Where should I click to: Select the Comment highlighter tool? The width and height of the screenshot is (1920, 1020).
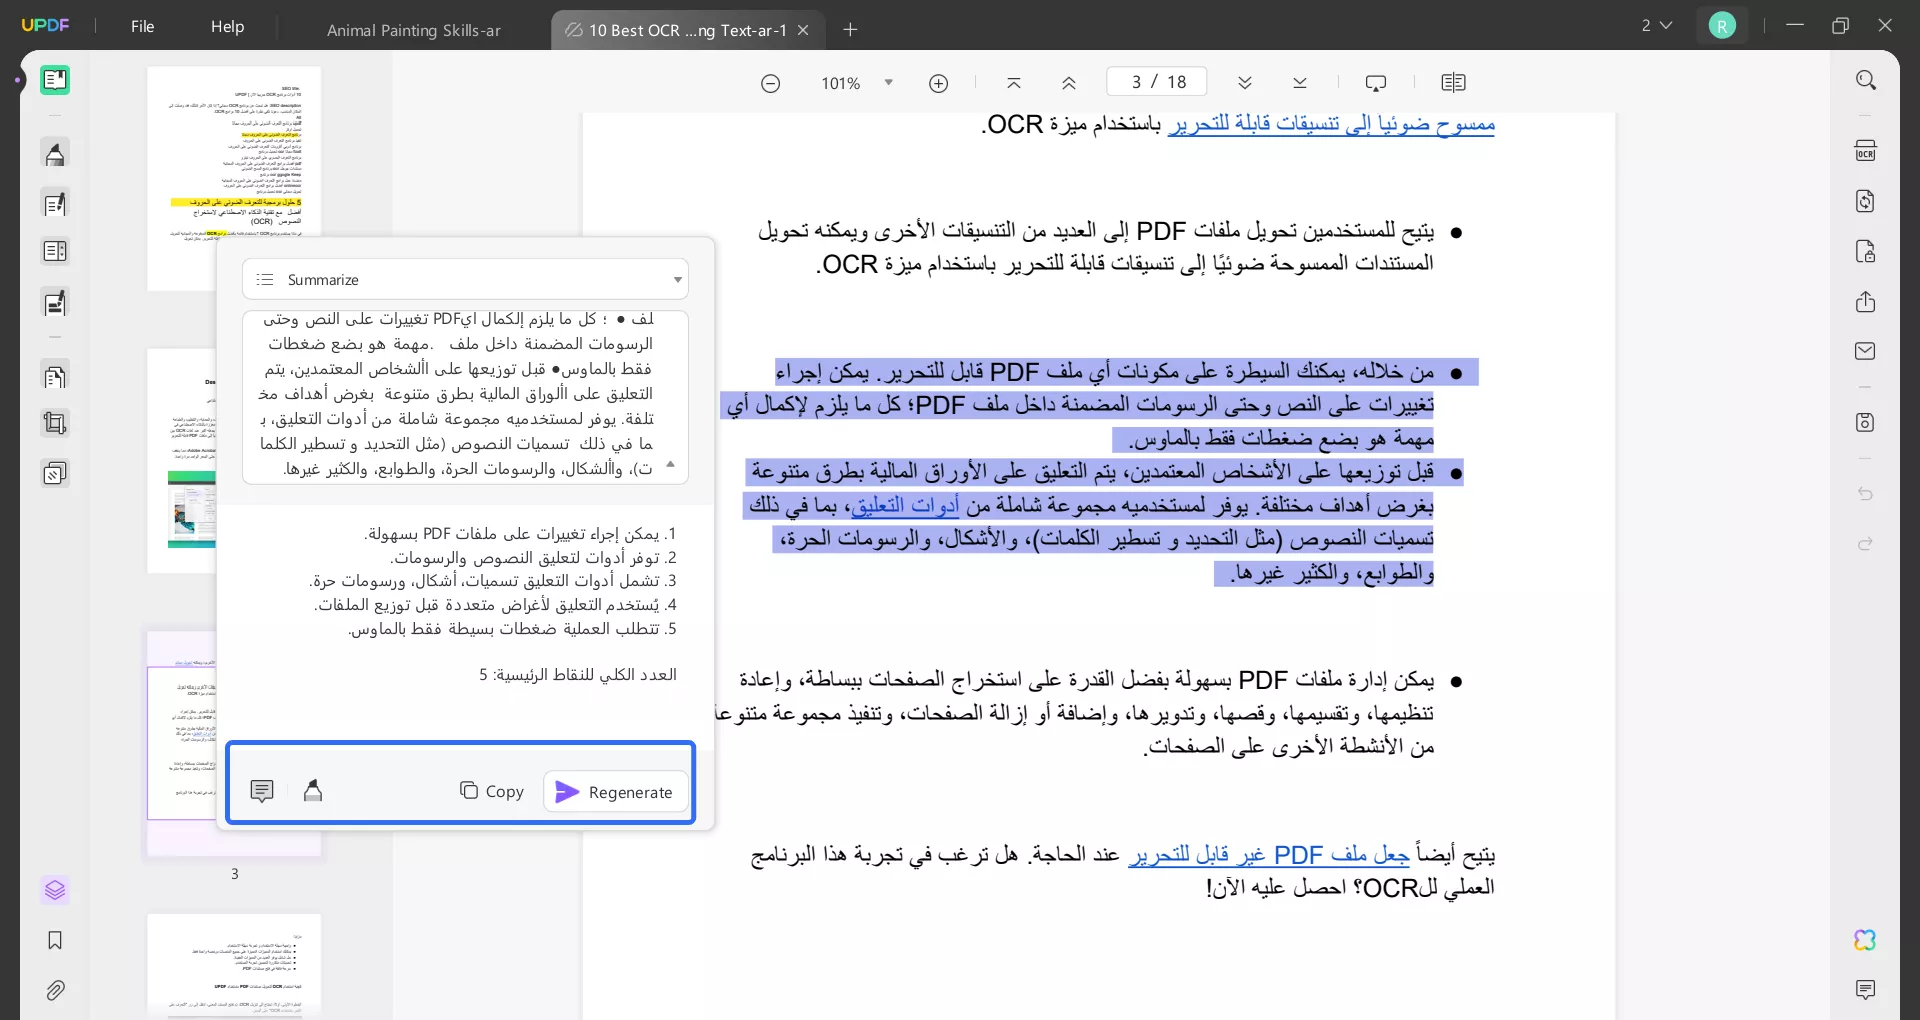55,154
